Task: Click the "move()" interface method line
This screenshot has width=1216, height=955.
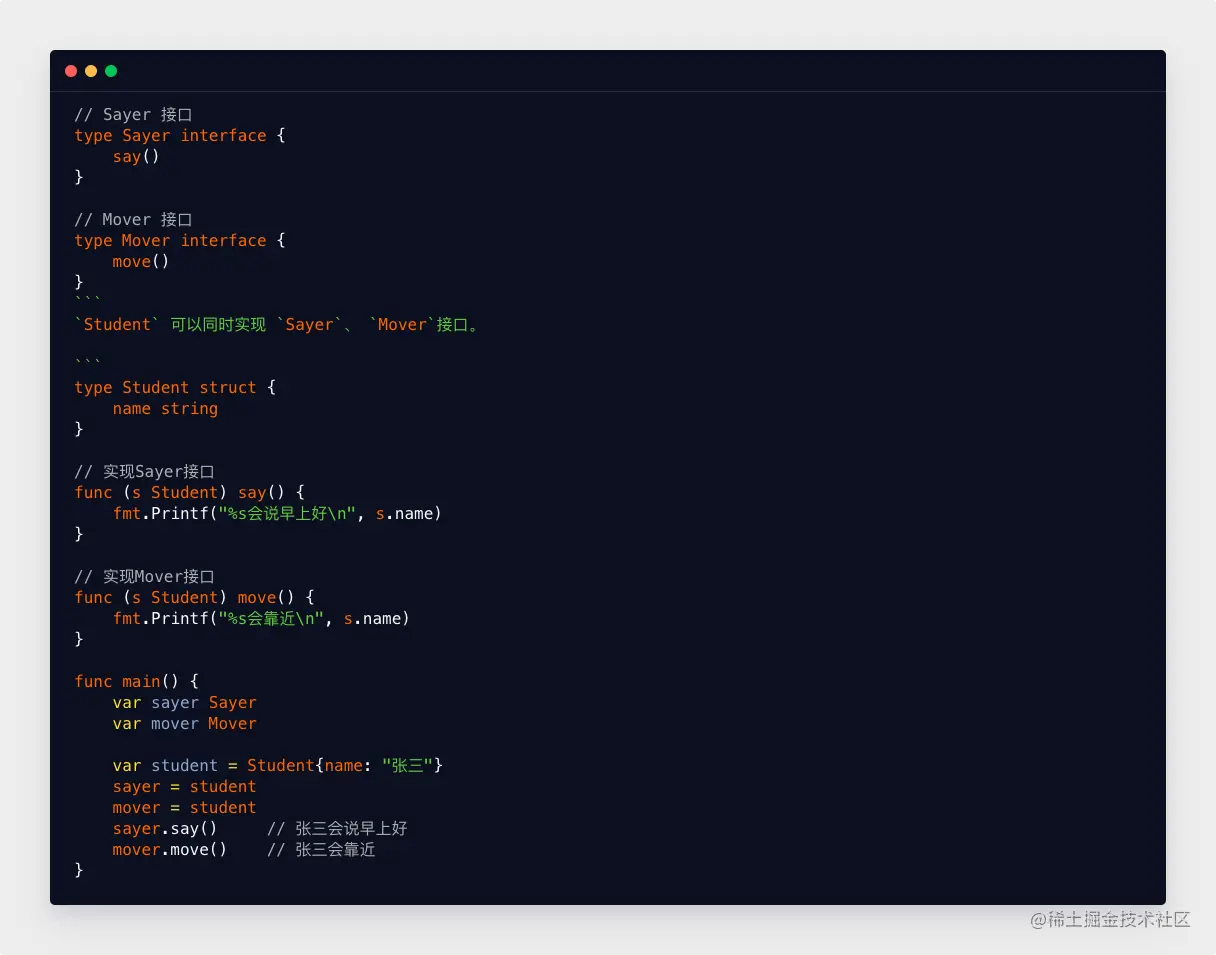Action: pyautogui.click(x=141, y=262)
